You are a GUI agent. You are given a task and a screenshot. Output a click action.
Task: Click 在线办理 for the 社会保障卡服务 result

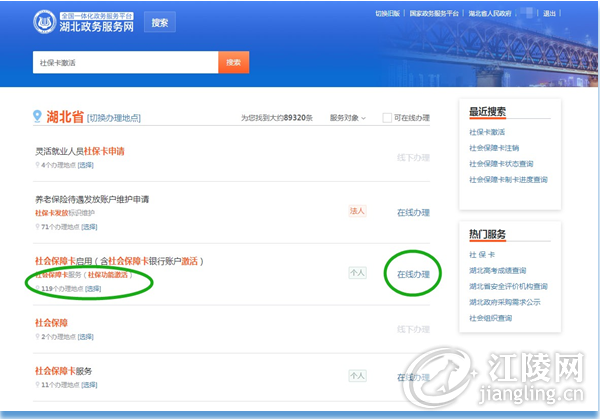coord(413,377)
